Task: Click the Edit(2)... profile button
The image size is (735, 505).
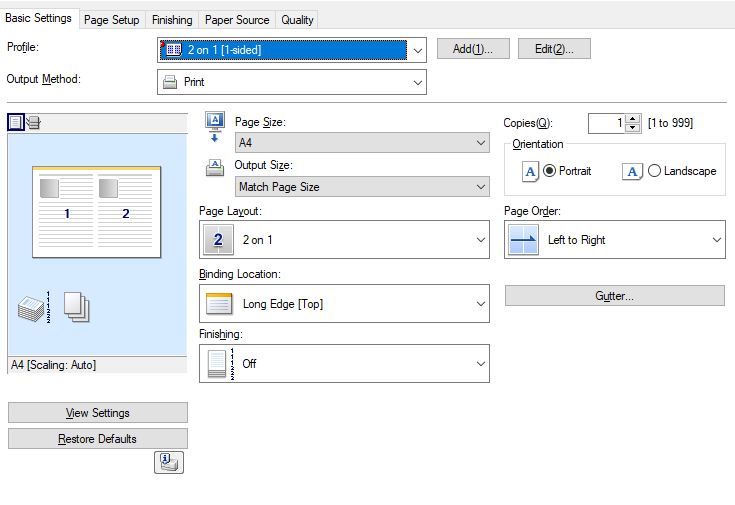Action: 554,49
